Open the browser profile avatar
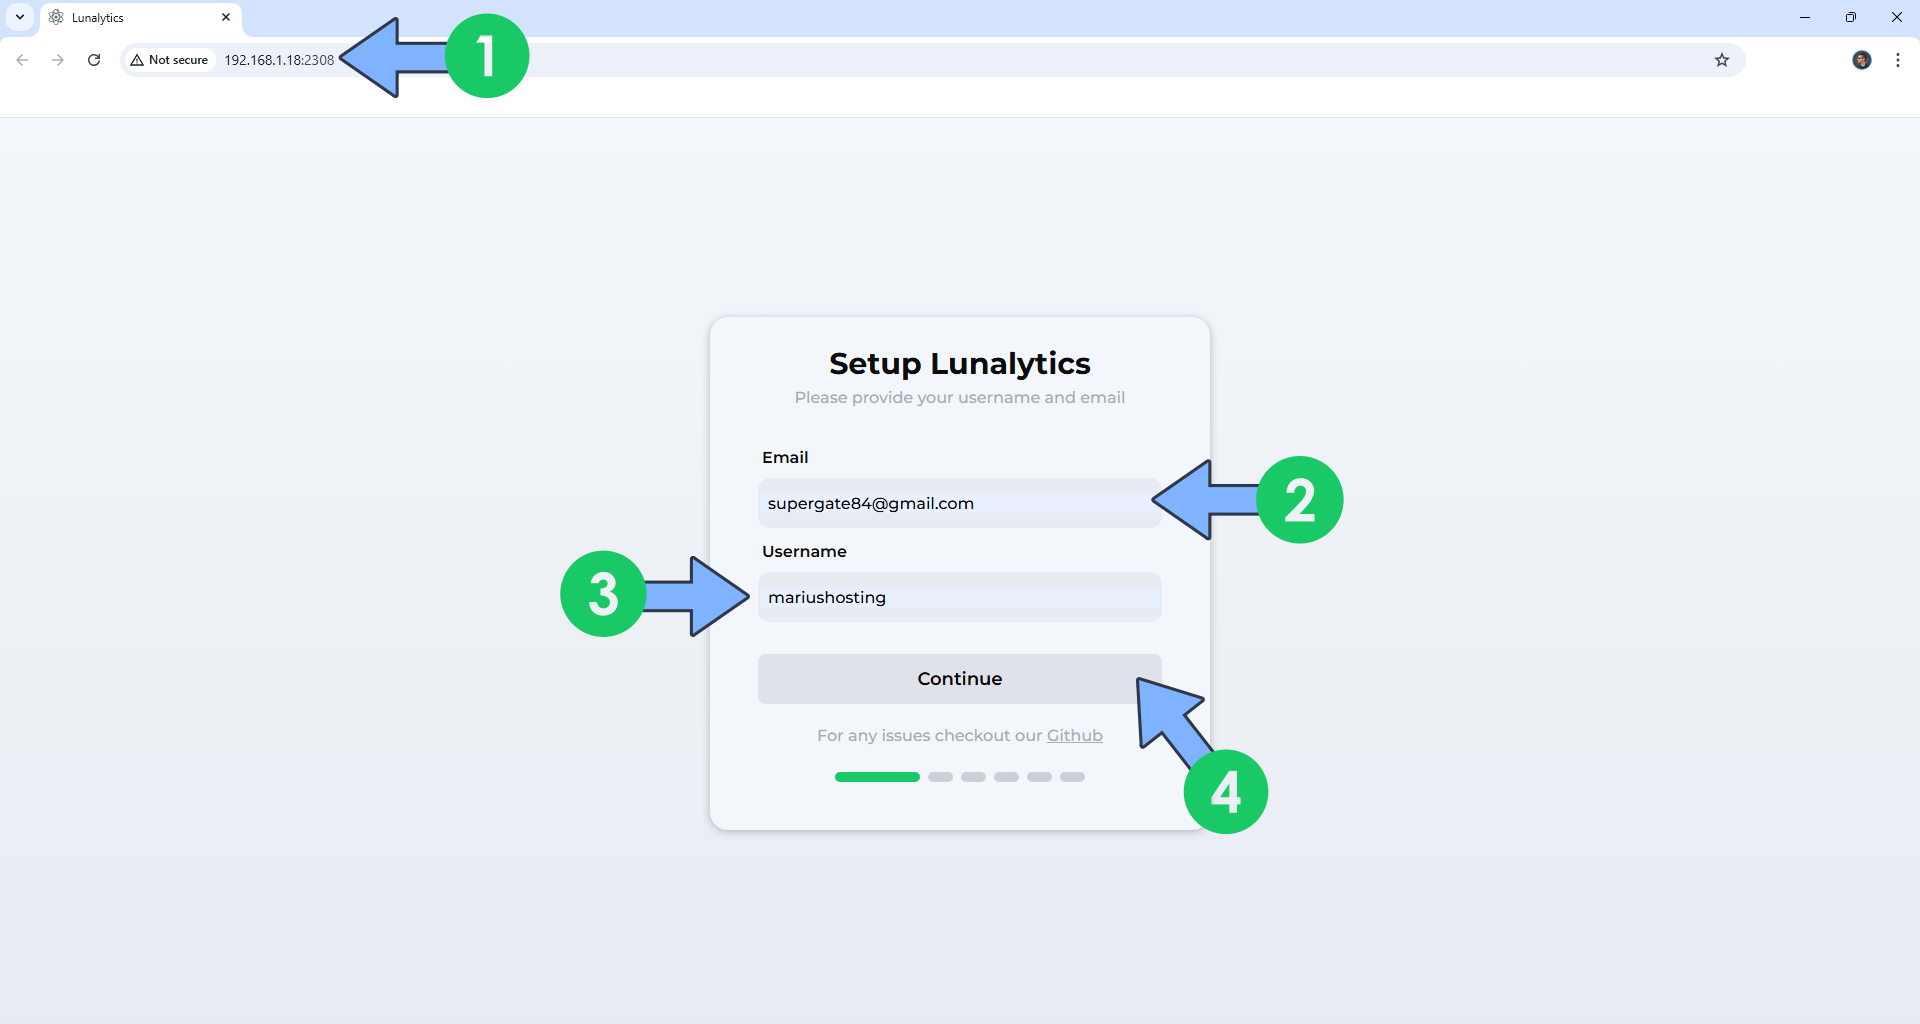The height and width of the screenshot is (1024, 1920). point(1862,60)
